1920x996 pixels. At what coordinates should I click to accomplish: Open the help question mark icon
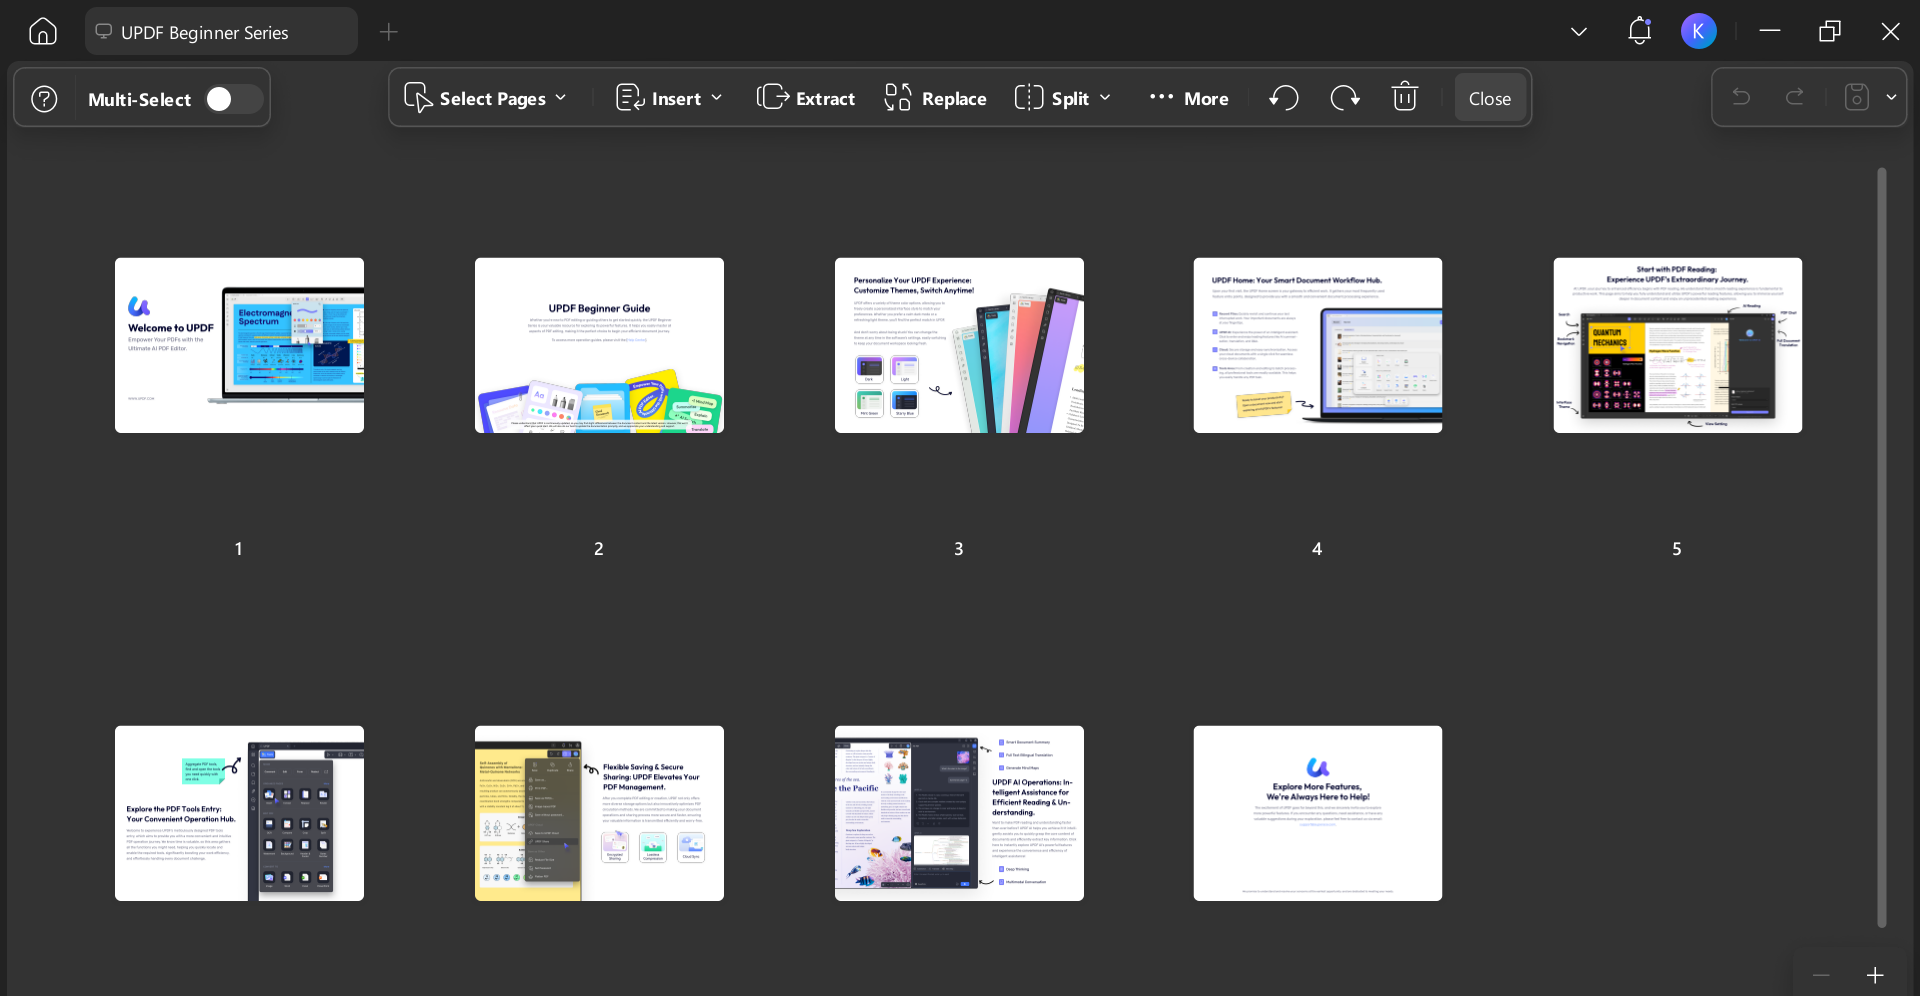[44, 98]
